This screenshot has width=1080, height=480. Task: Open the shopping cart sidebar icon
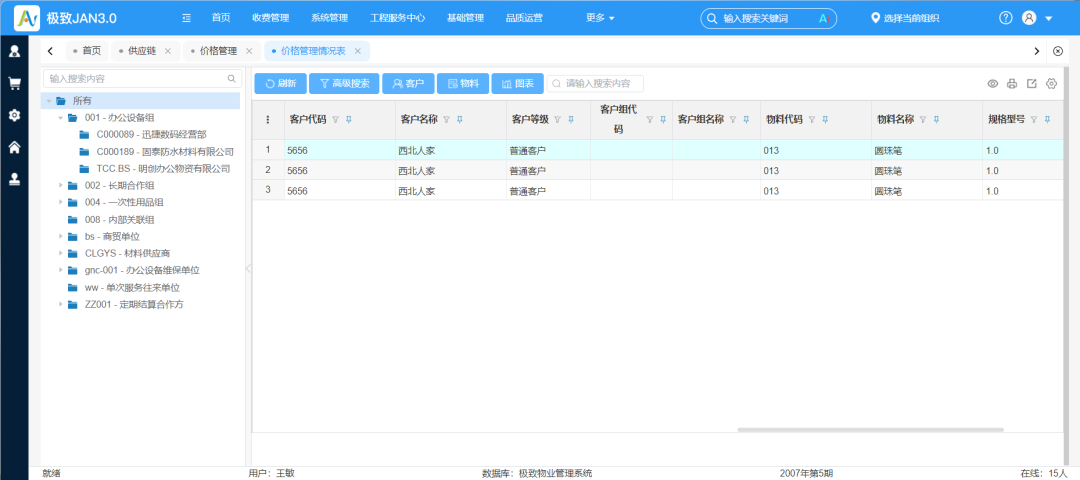point(14,83)
